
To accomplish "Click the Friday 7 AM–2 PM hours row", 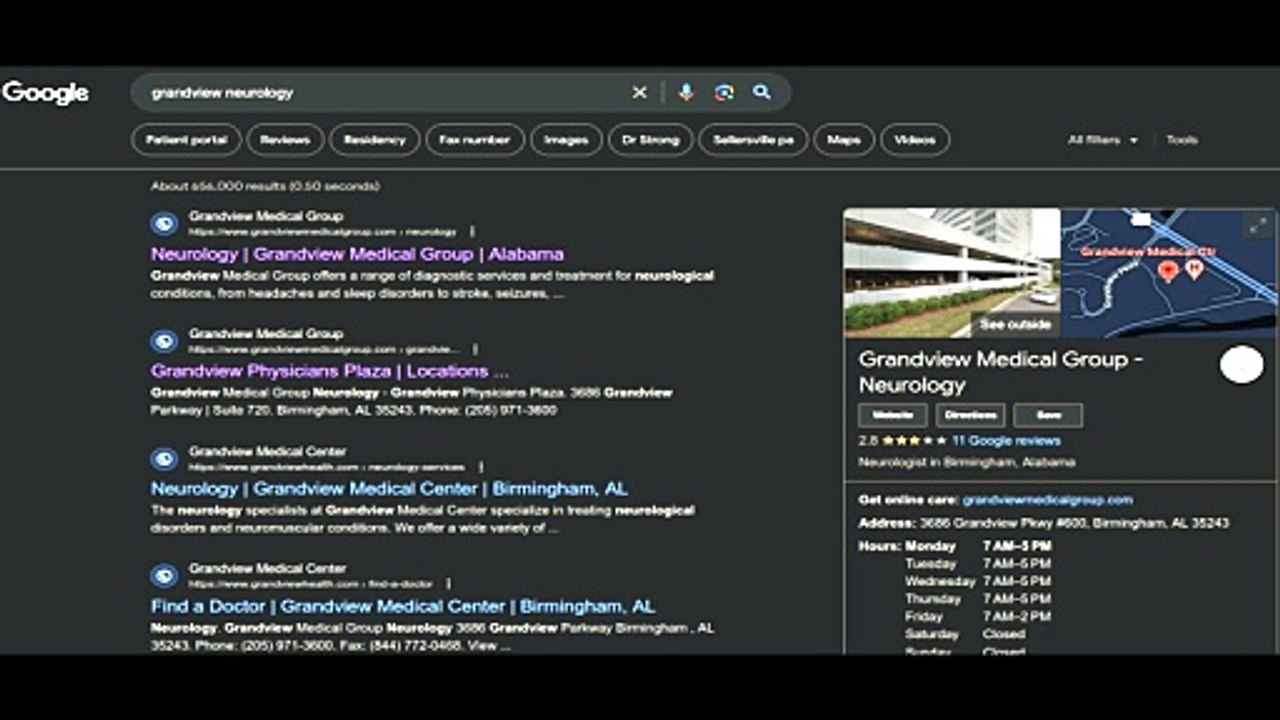I will pos(978,617).
